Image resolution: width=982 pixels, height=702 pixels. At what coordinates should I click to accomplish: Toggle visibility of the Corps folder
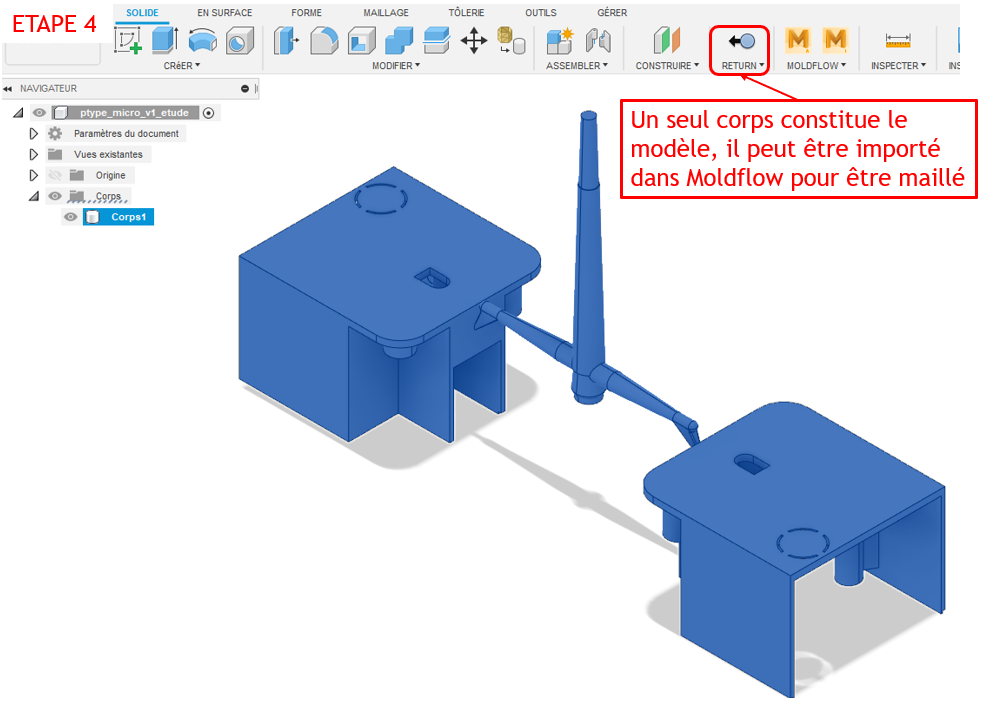[x=55, y=196]
